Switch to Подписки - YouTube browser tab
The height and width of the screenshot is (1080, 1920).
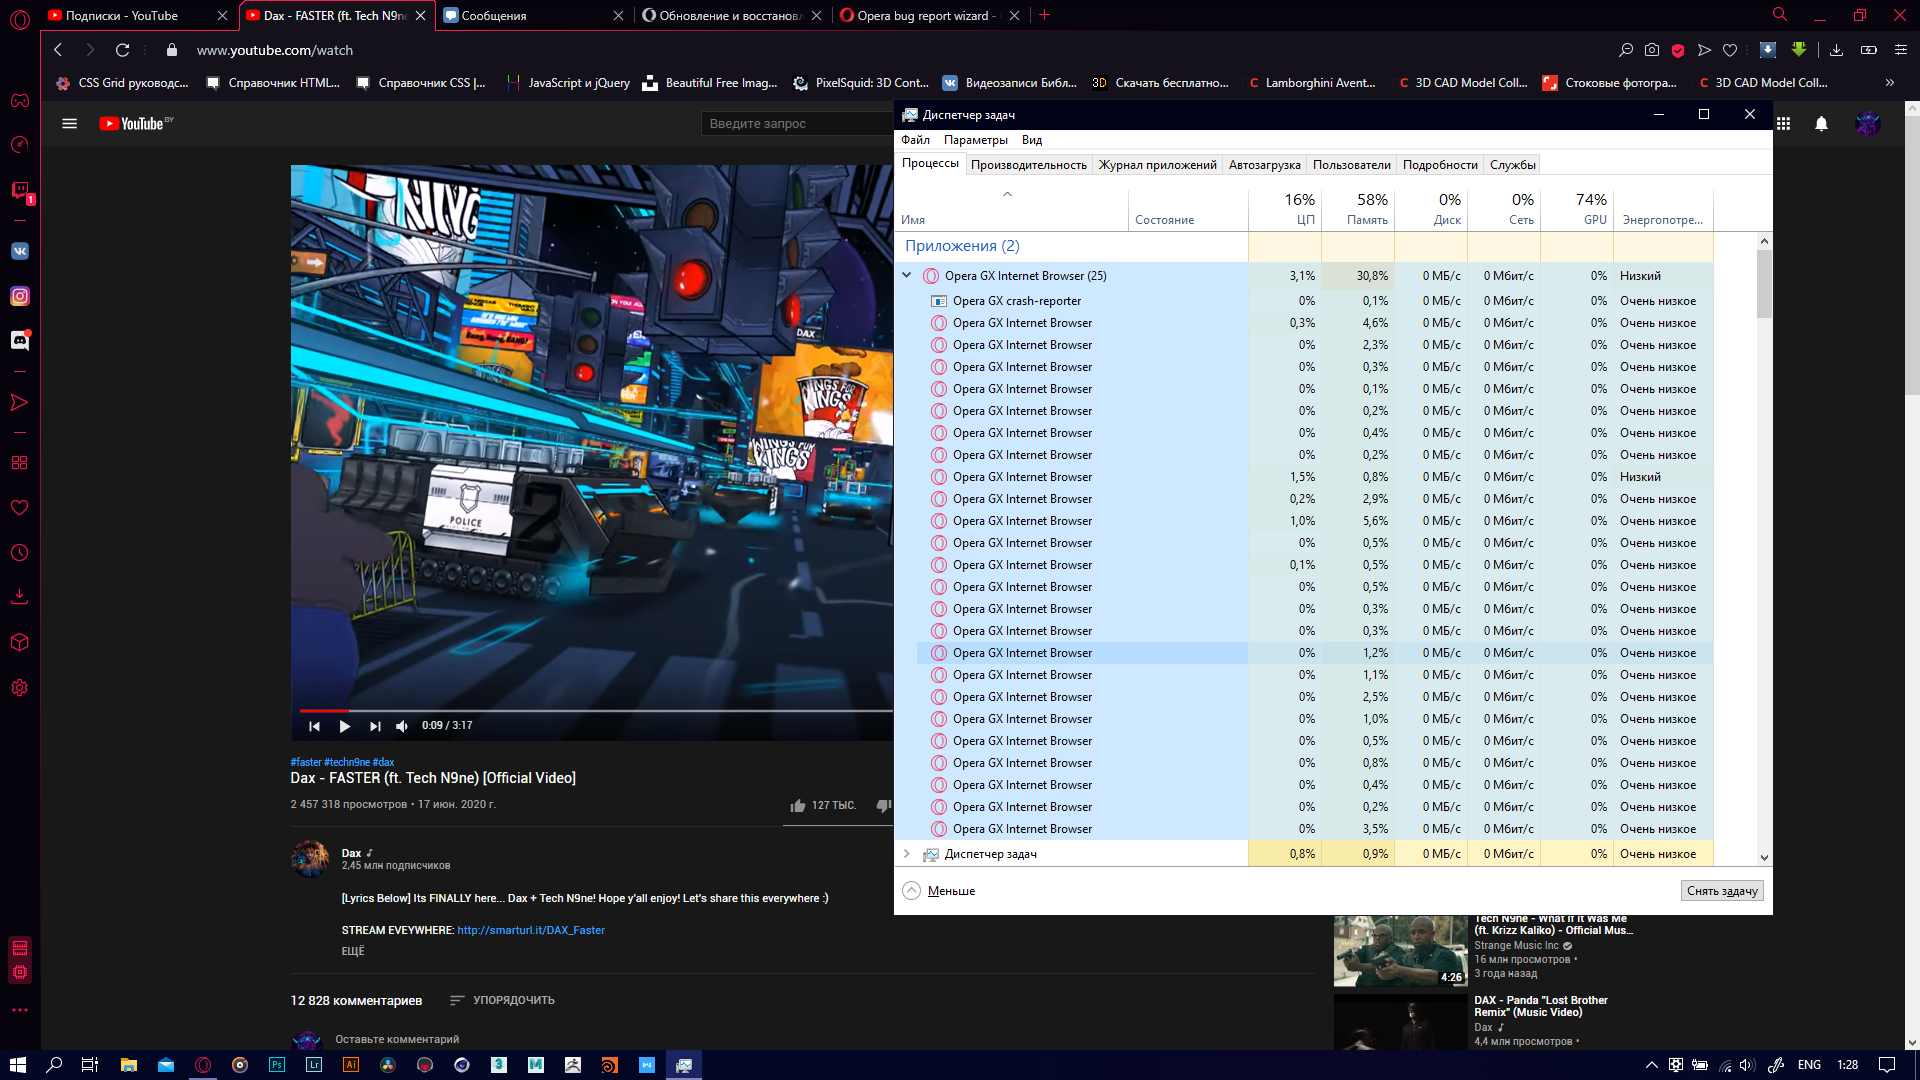point(138,15)
